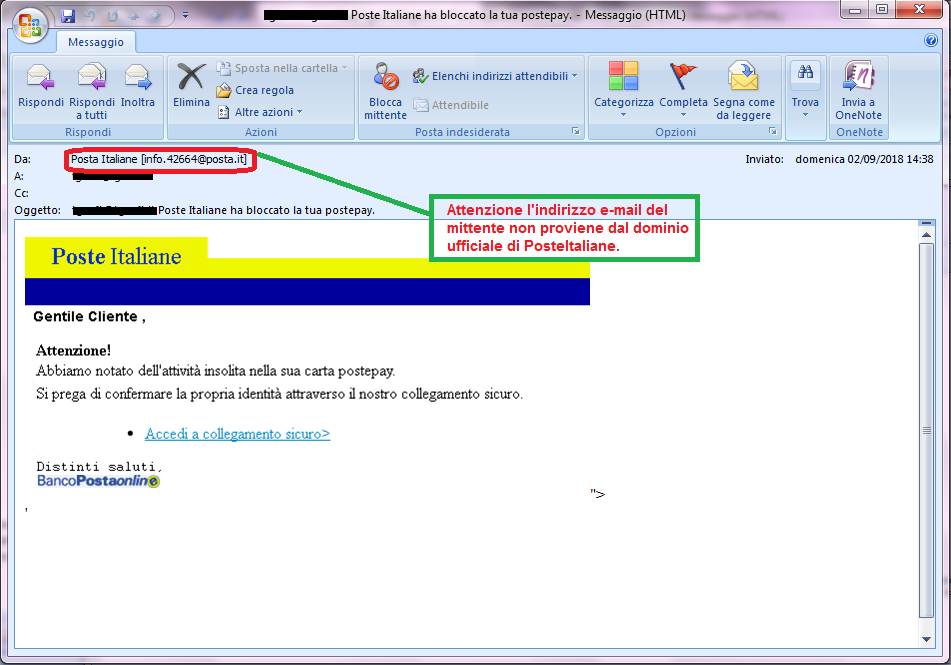Delete the message with Elimina
The image size is (951, 665).
click(x=191, y=86)
